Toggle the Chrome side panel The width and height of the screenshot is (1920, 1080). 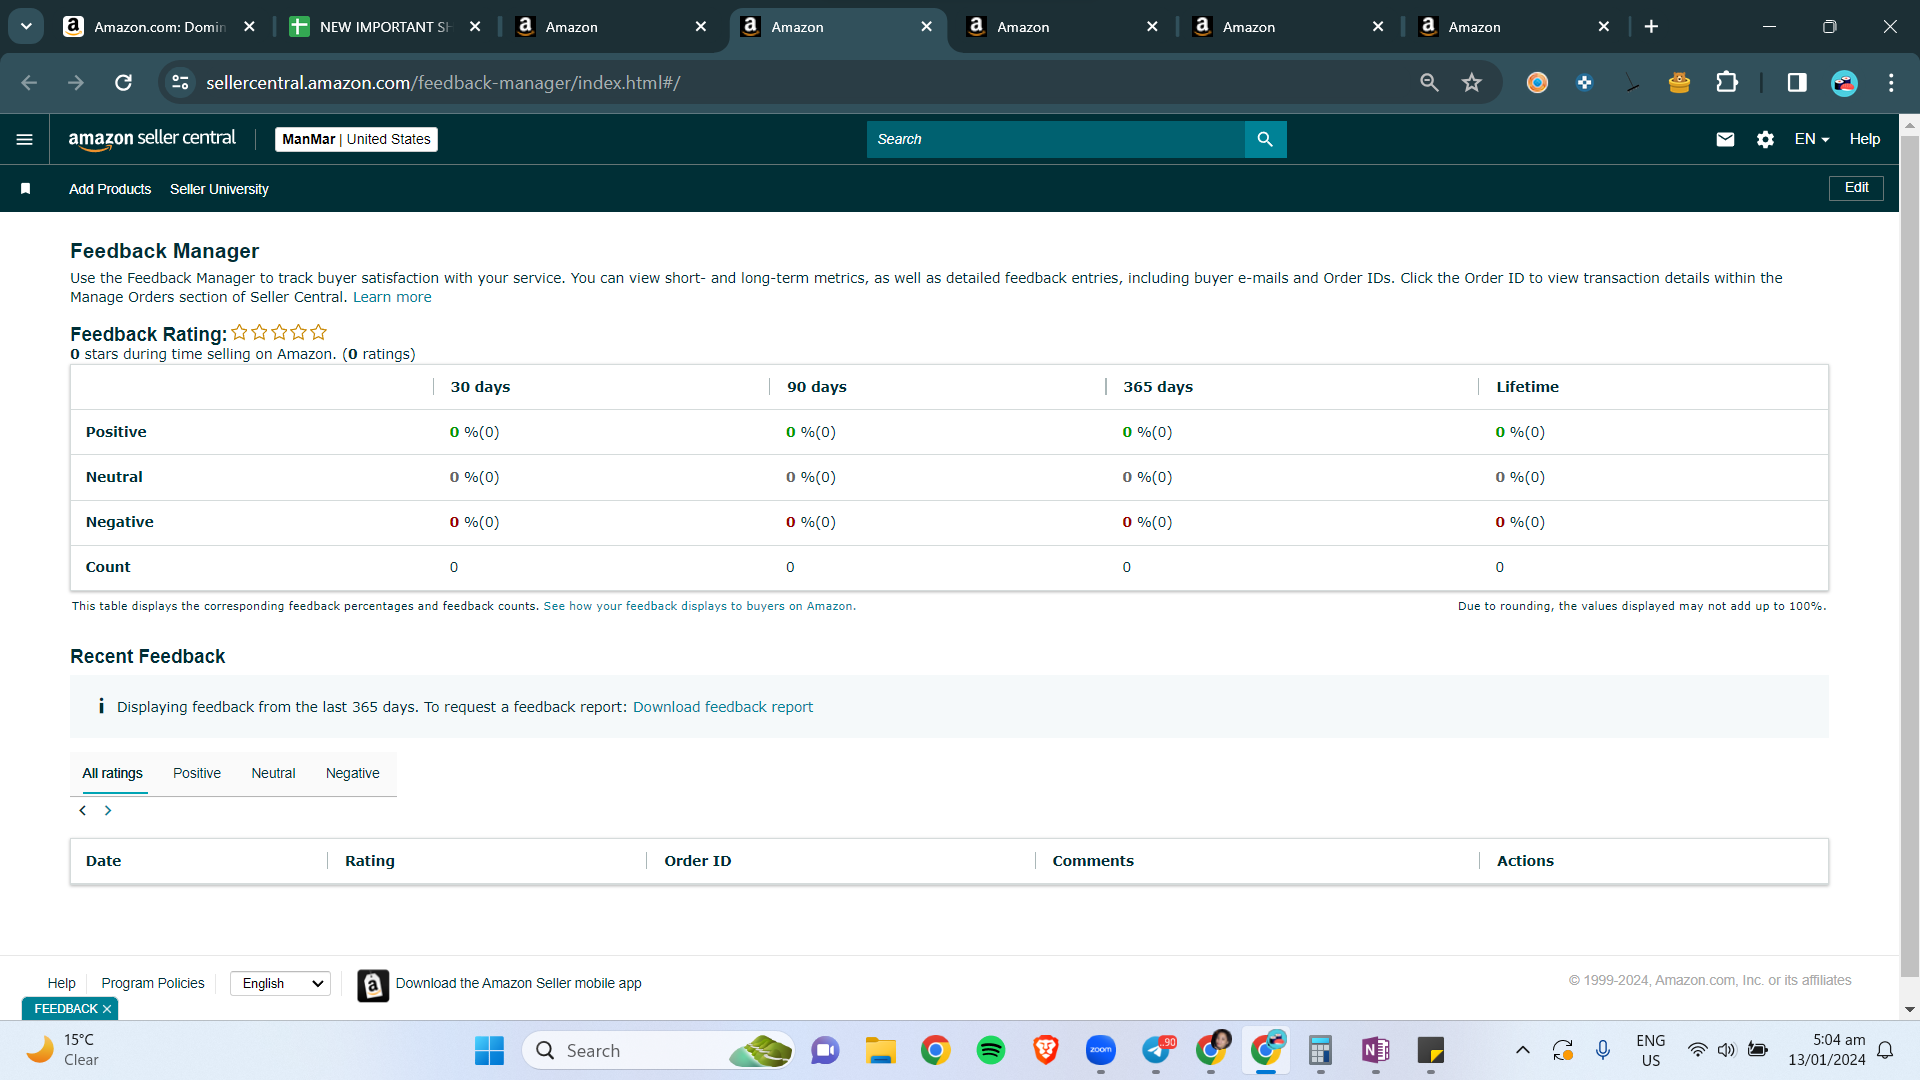click(1797, 83)
